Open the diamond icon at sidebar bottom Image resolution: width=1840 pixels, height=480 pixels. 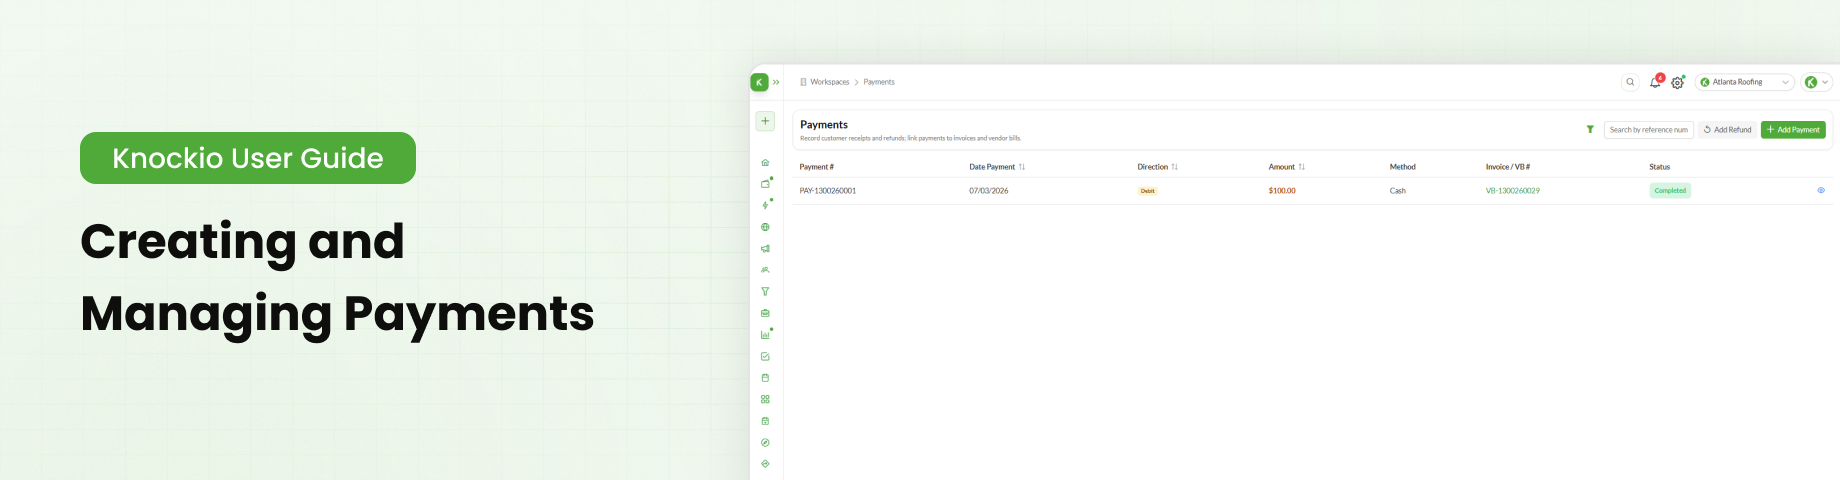pos(765,464)
